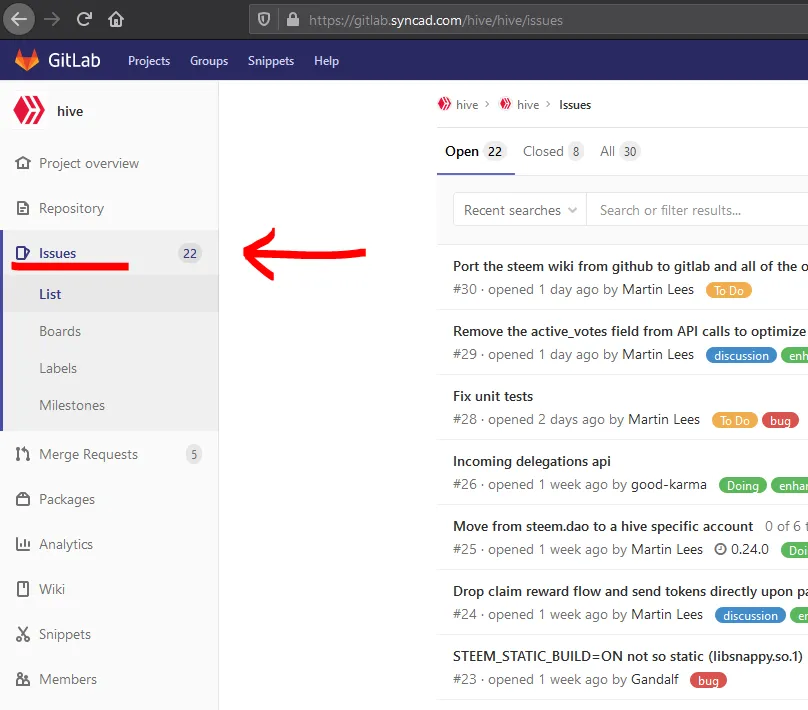Open the Boards submenu item
The image size is (808, 710).
pos(60,331)
